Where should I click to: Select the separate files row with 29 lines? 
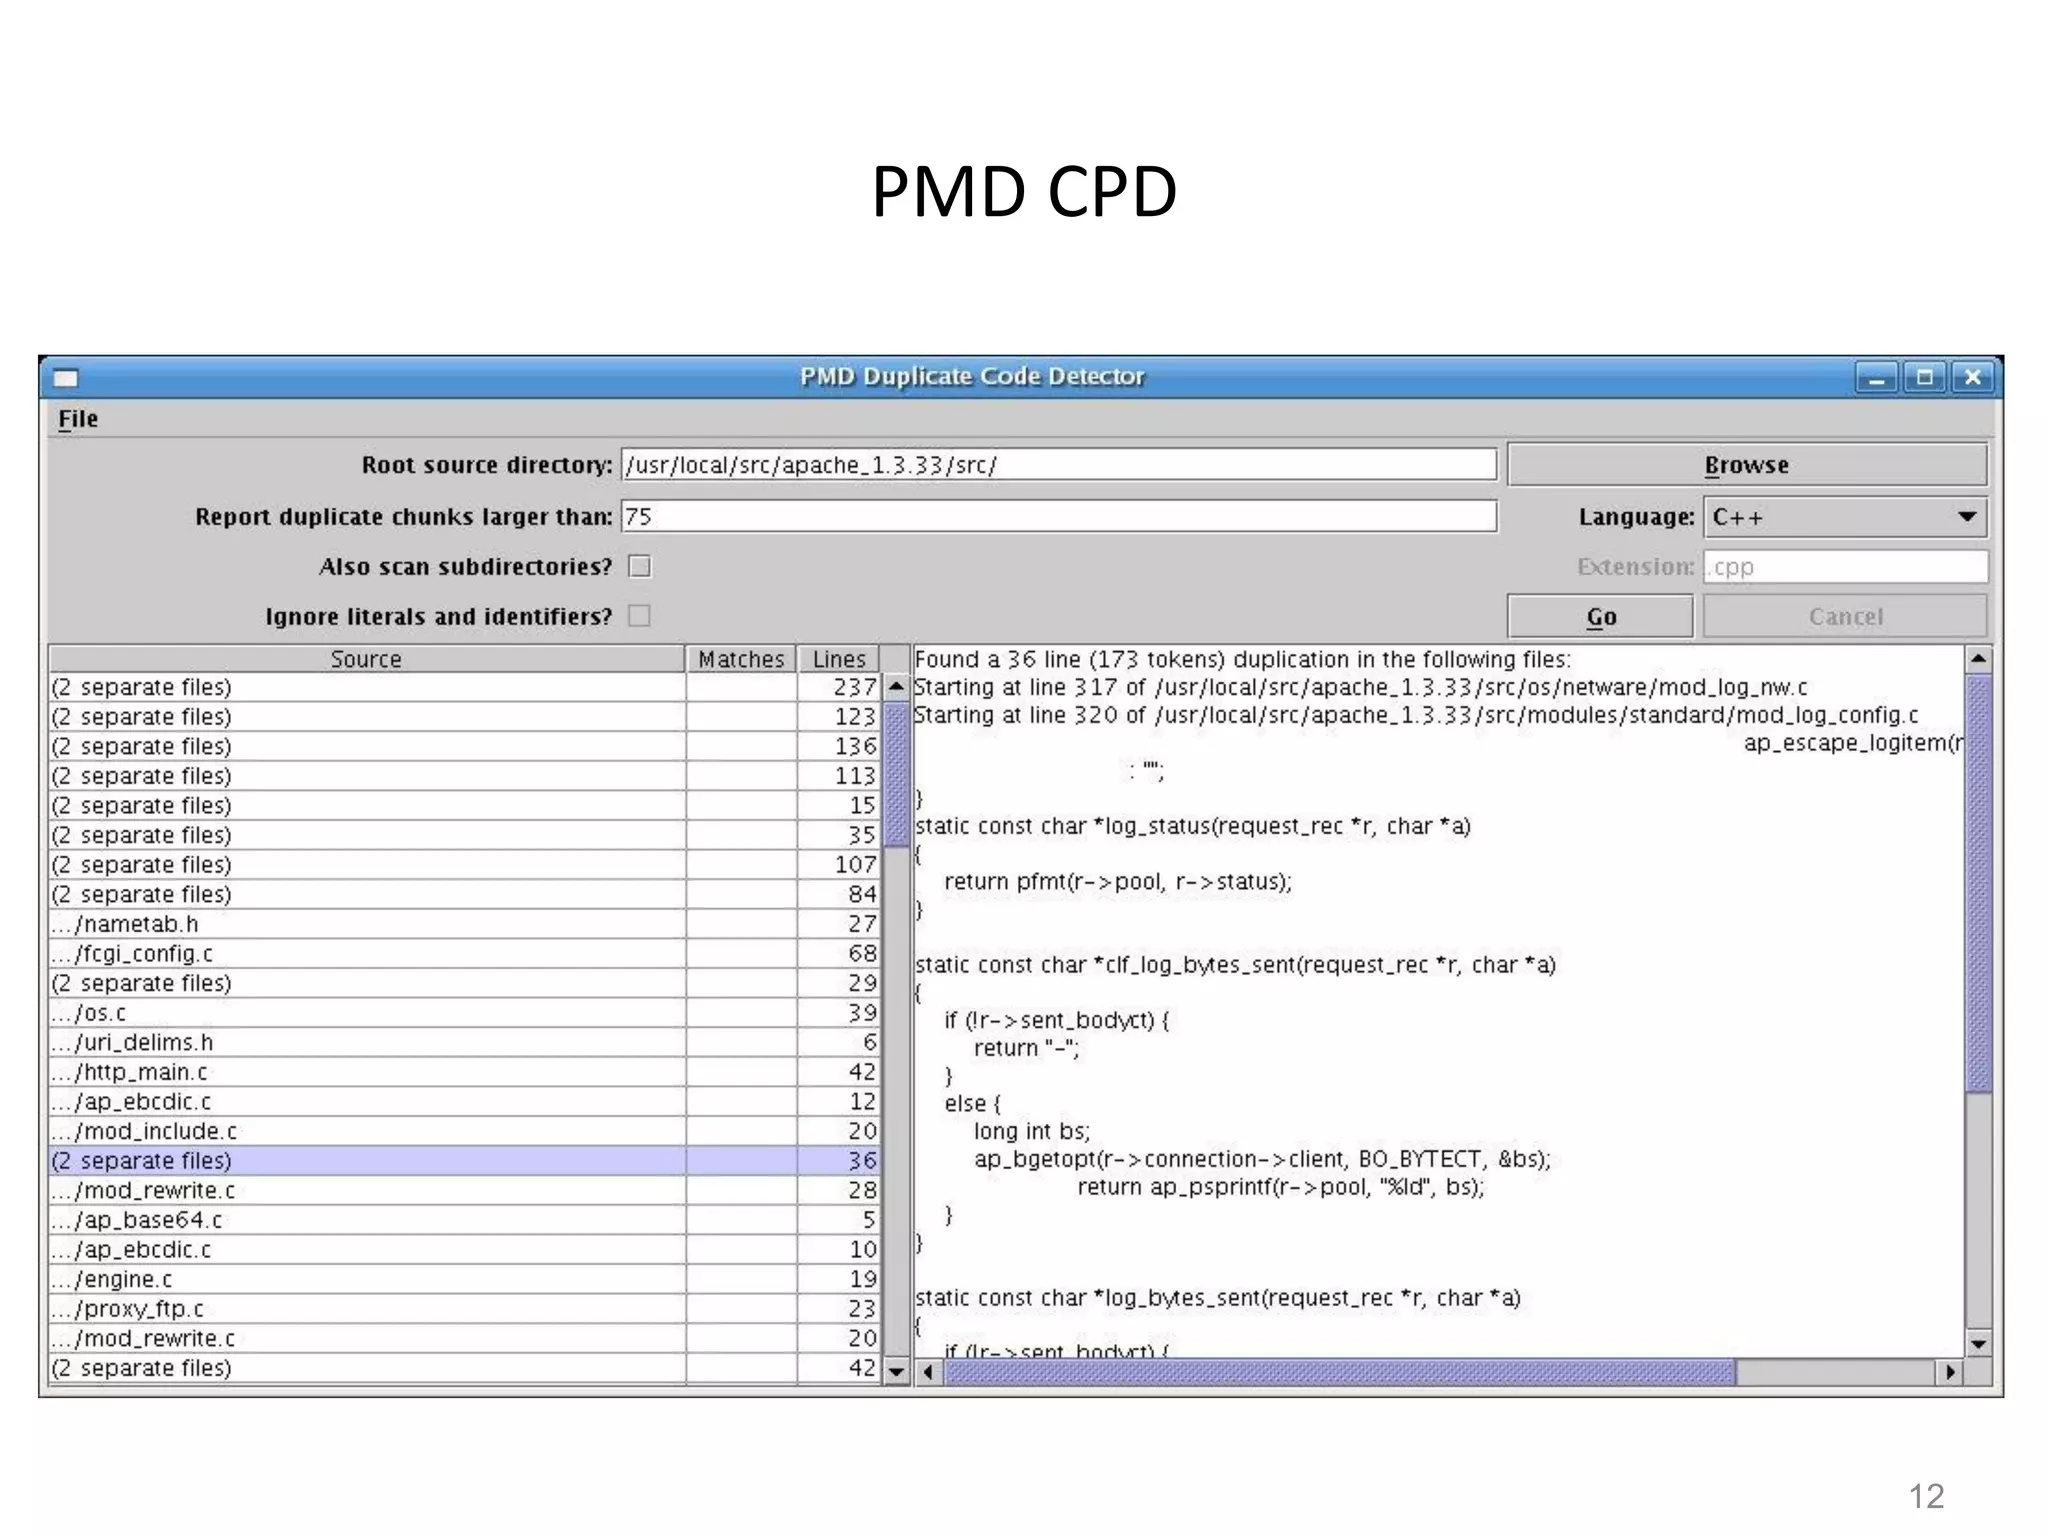[x=464, y=983]
